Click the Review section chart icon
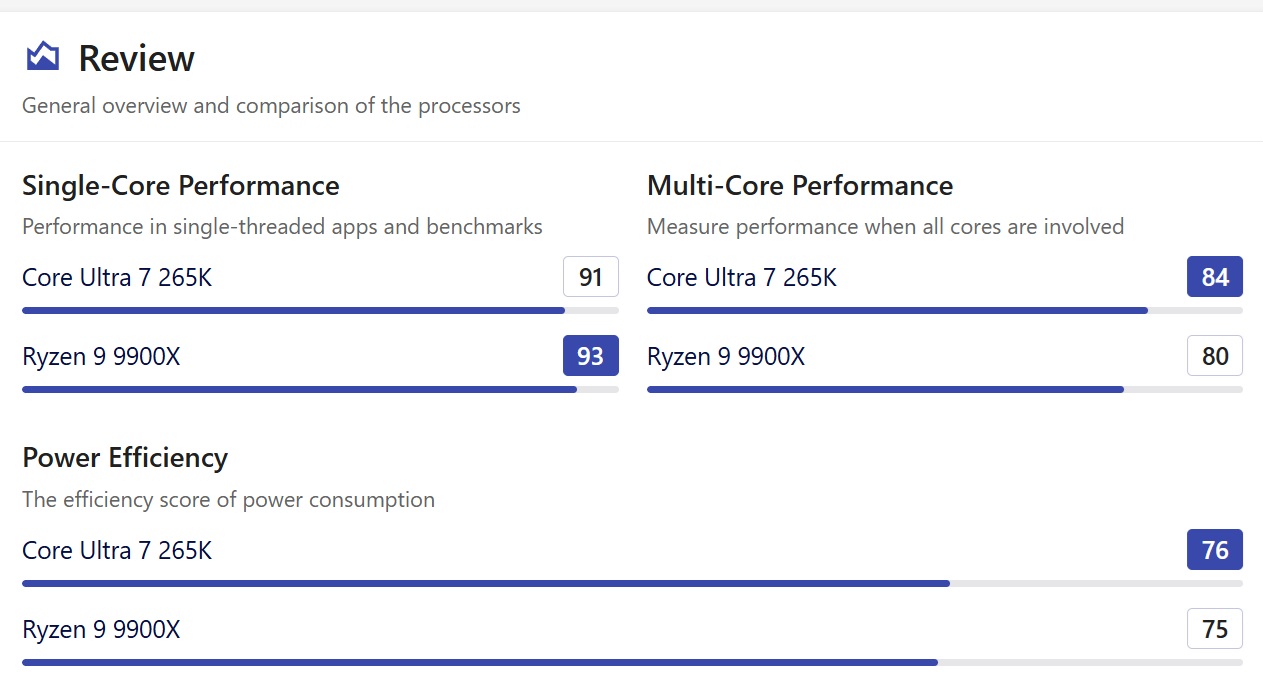Screen dimensions: 1263x678 coord(42,57)
